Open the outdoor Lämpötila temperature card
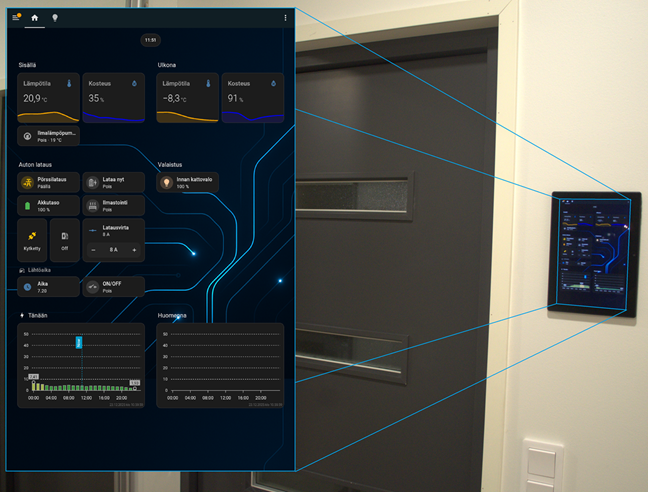648x492 pixels. pos(187,97)
